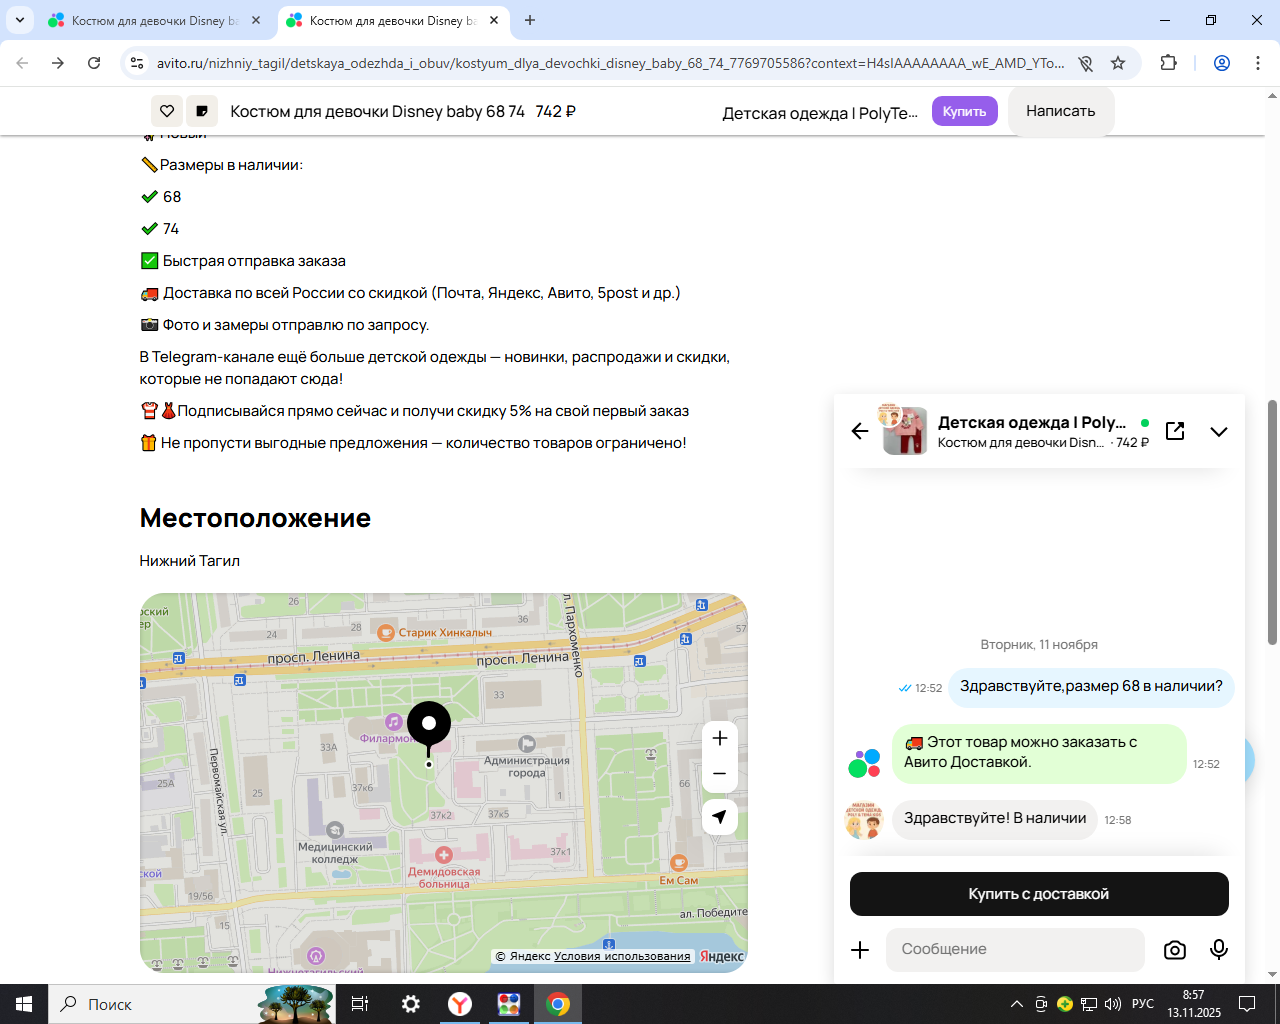
Task: Open chat in new window icon
Action: coord(1175,431)
